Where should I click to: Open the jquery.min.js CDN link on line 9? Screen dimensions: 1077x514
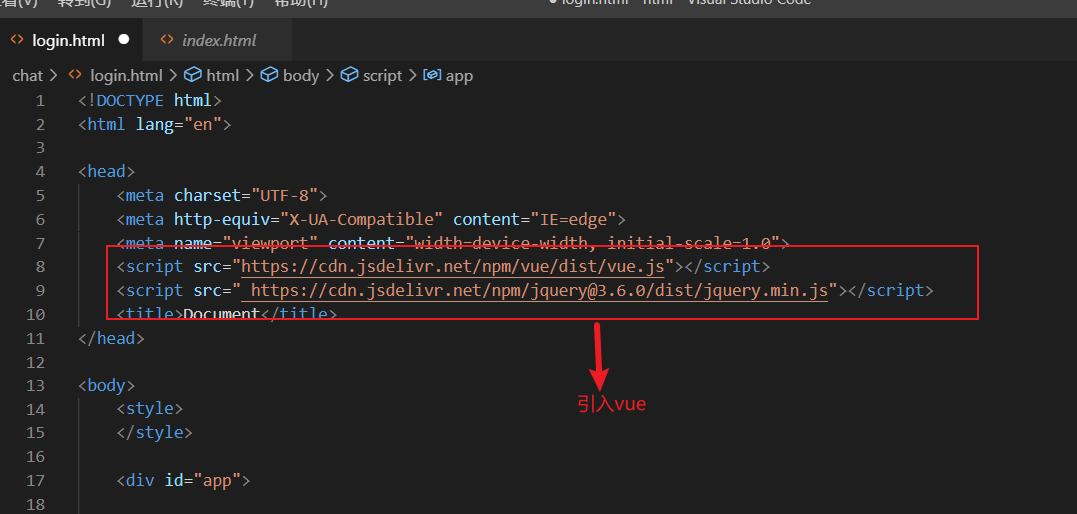click(539, 291)
